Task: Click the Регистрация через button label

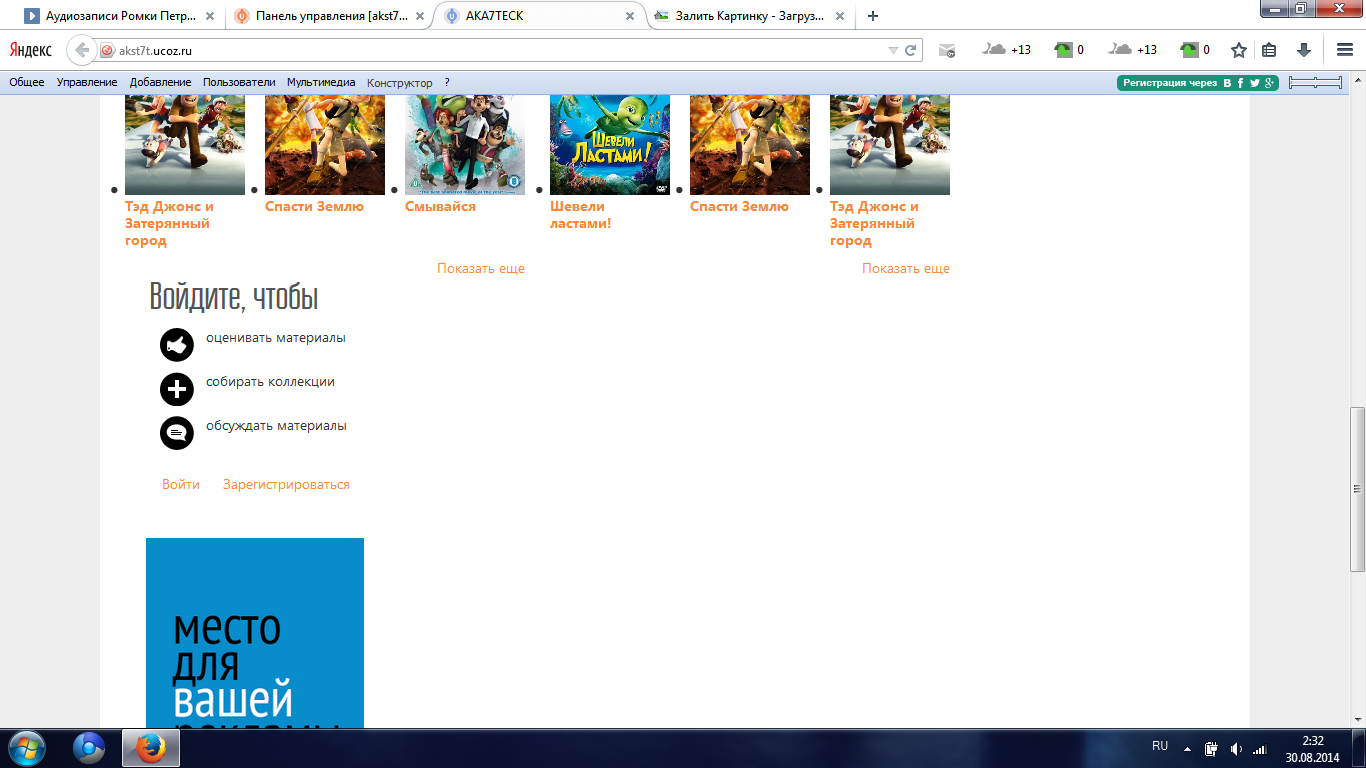Action: tap(1170, 83)
